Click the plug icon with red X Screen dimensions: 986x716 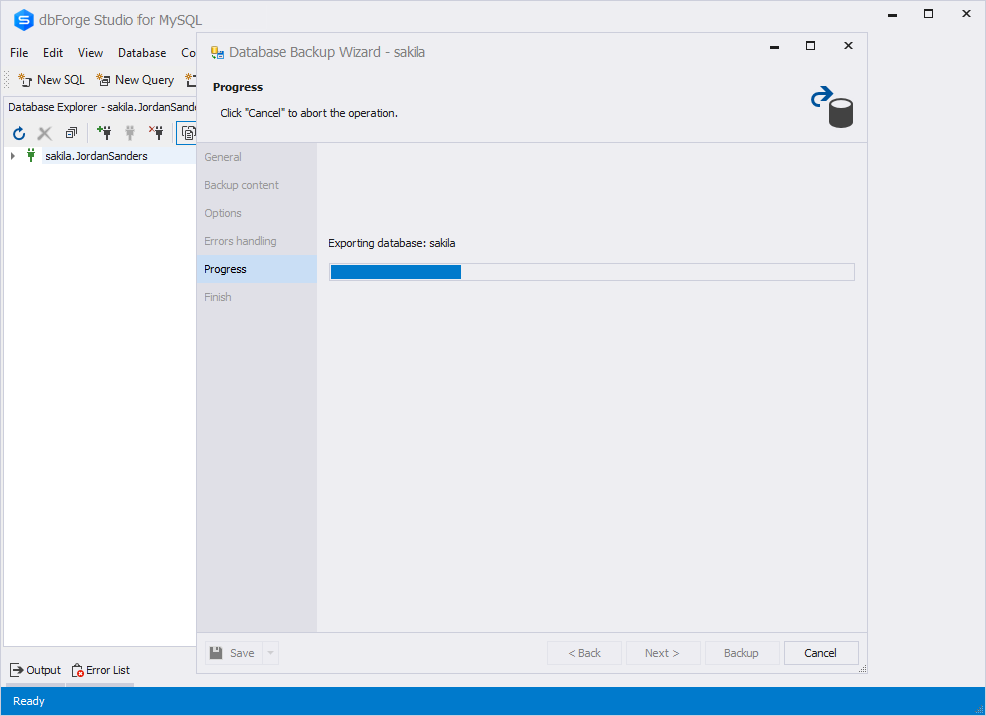coord(156,132)
